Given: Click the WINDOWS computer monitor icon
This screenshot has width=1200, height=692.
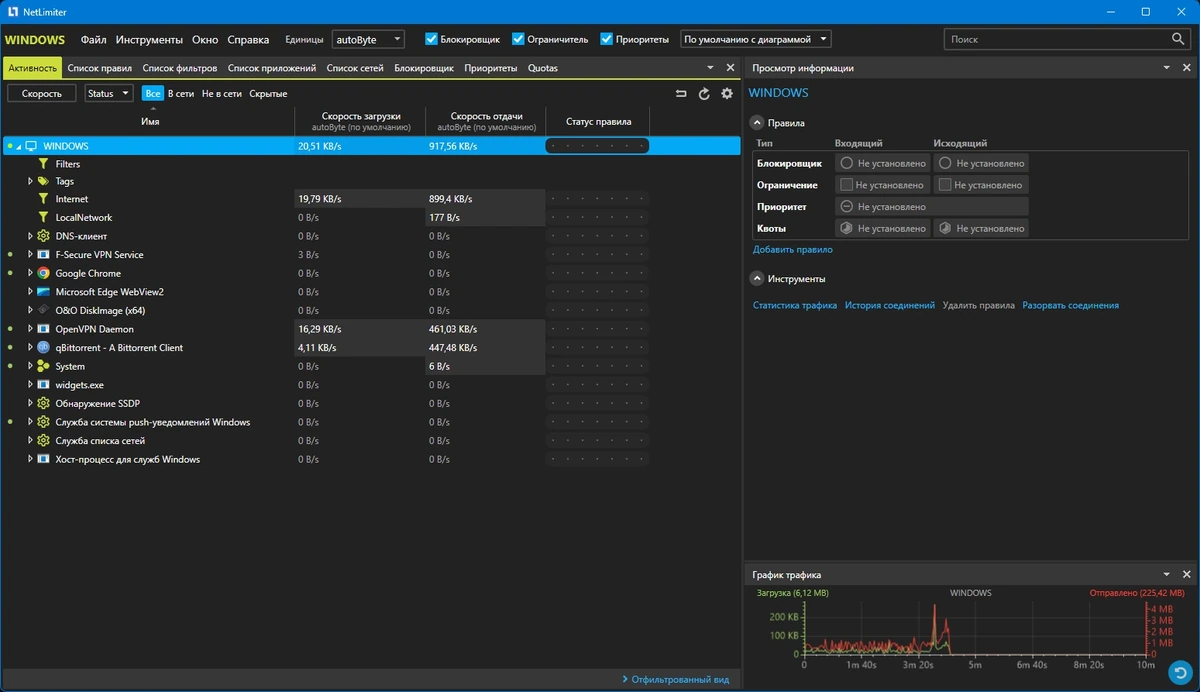Looking at the screenshot, I should click(x=31, y=146).
